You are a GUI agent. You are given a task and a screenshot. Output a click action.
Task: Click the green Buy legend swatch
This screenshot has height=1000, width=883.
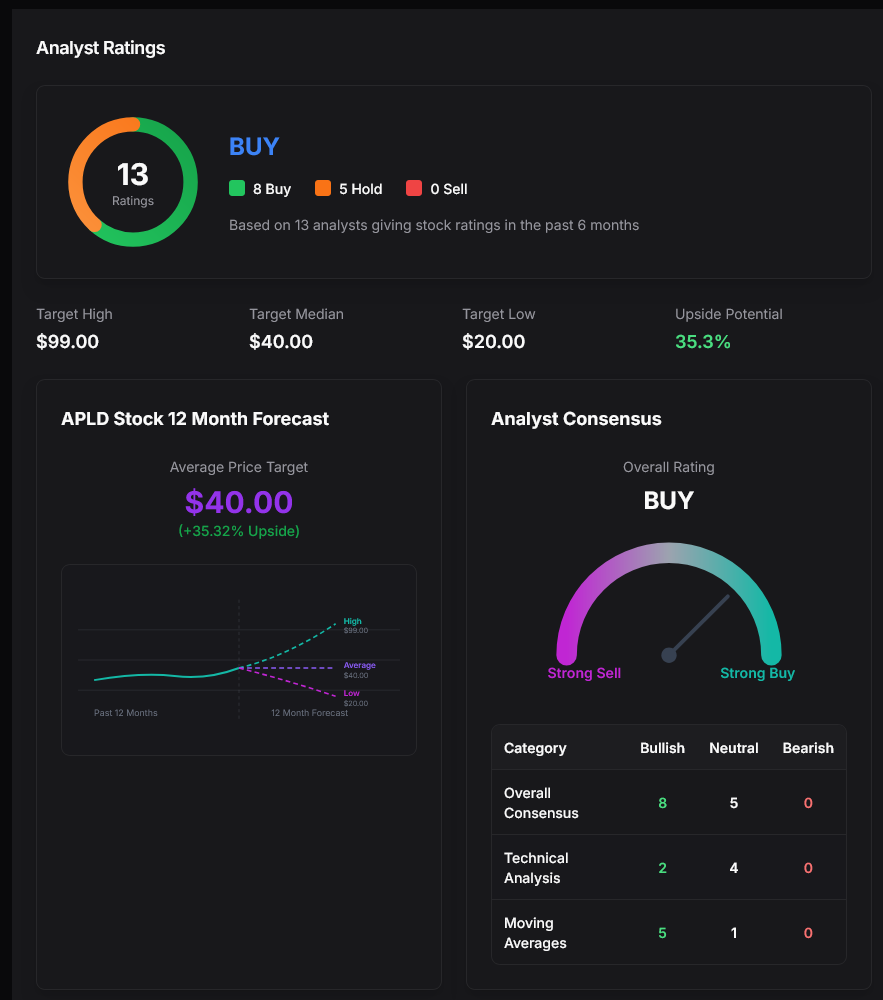click(x=237, y=188)
